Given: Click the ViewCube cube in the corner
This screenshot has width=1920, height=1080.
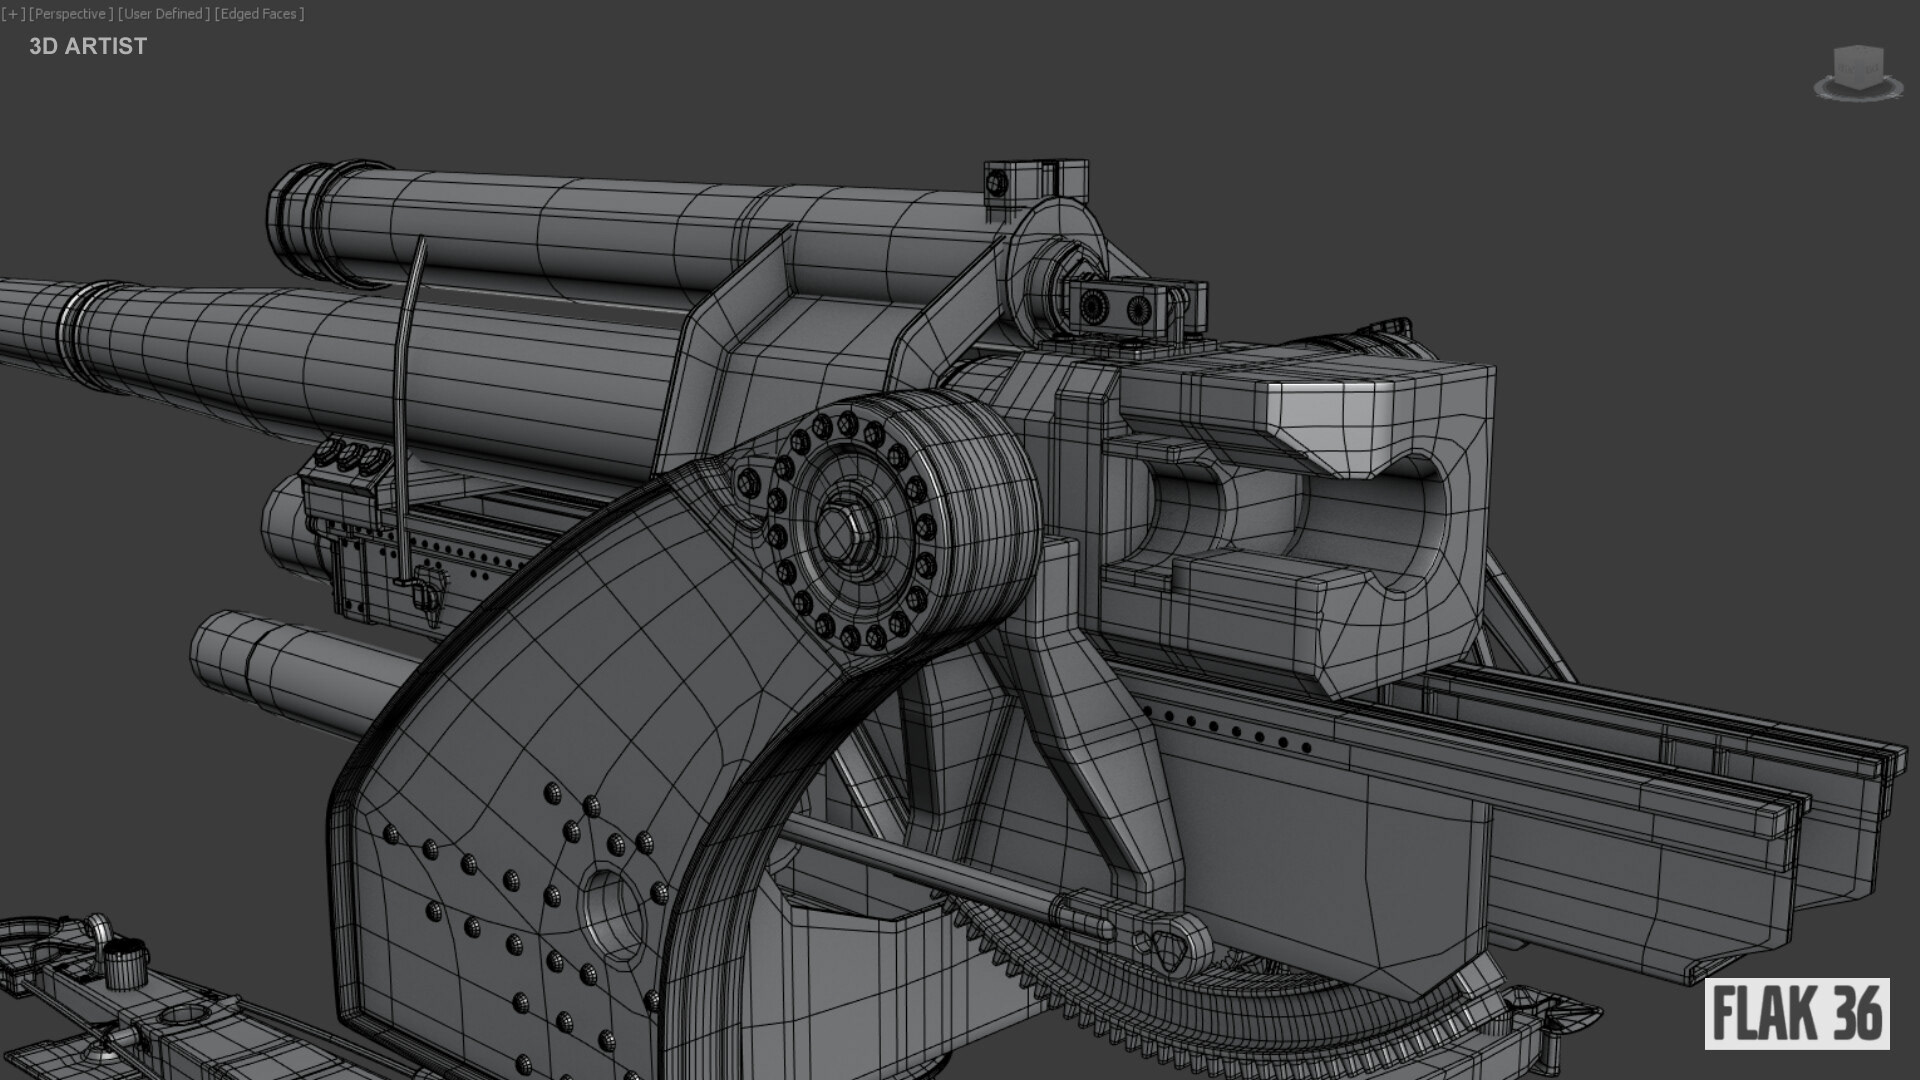Looking at the screenshot, I should pyautogui.click(x=1858, y=64).
